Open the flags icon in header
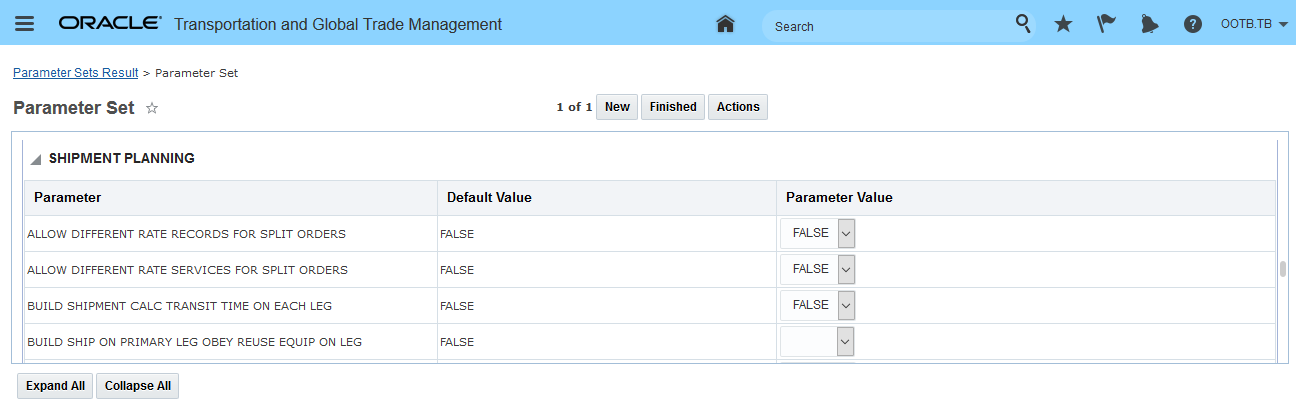 click(x=1106, y=24)
